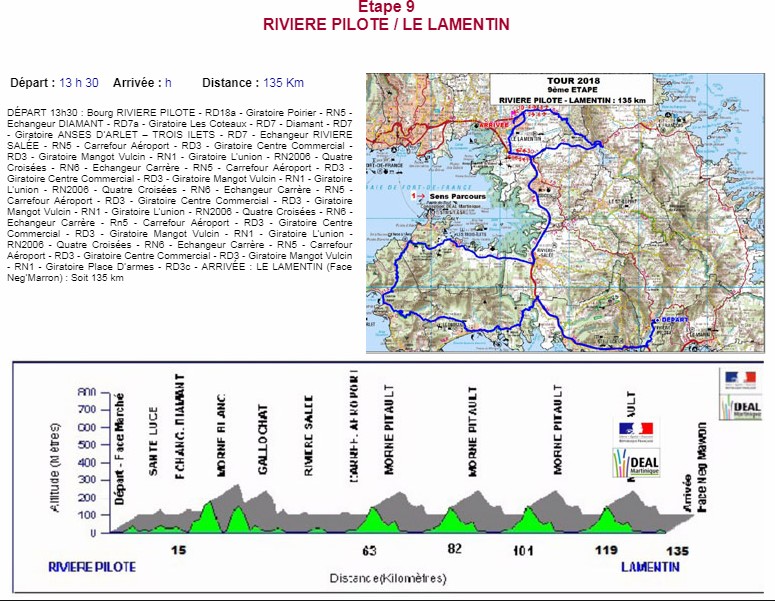Click the "RIVIERE SALEE" profile label
Image resolution: width=775 pixels, height=601 pixels.
pos(308,435)
